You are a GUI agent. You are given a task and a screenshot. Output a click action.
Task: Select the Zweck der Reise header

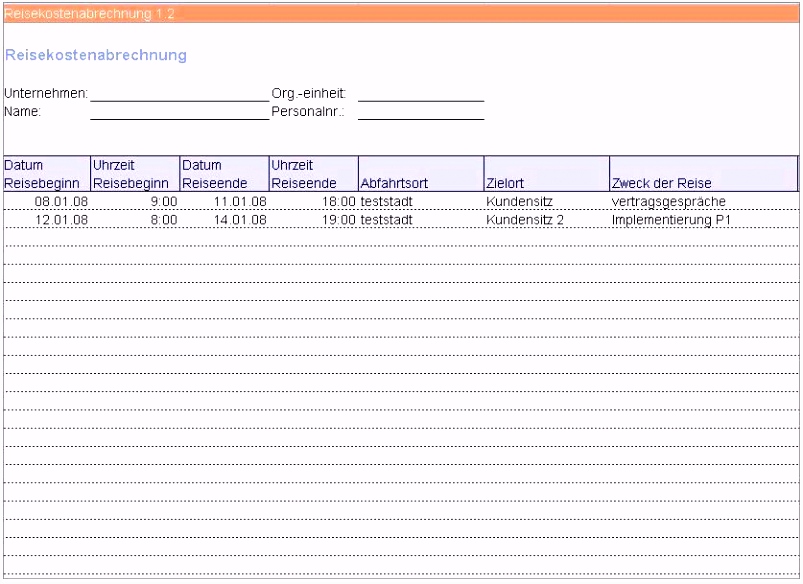704,174
